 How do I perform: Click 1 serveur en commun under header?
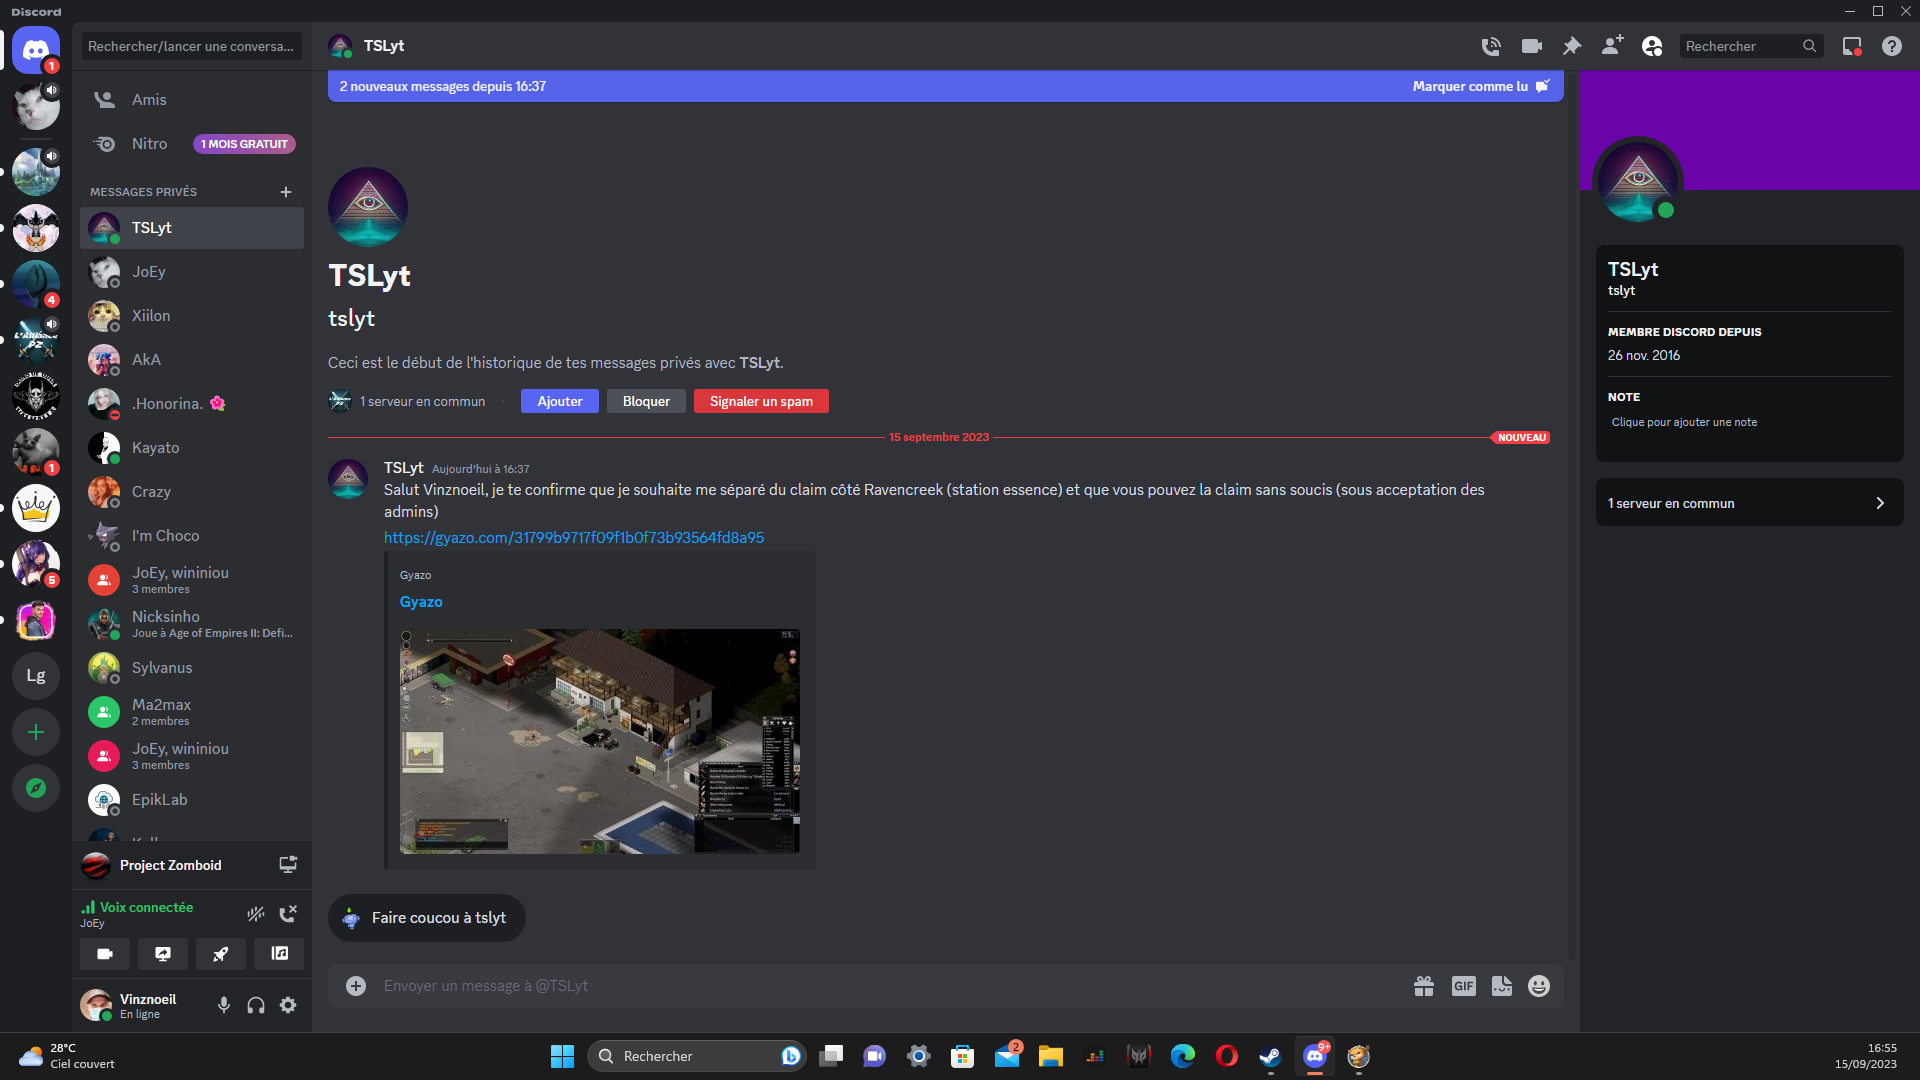[x=423, y=401]
